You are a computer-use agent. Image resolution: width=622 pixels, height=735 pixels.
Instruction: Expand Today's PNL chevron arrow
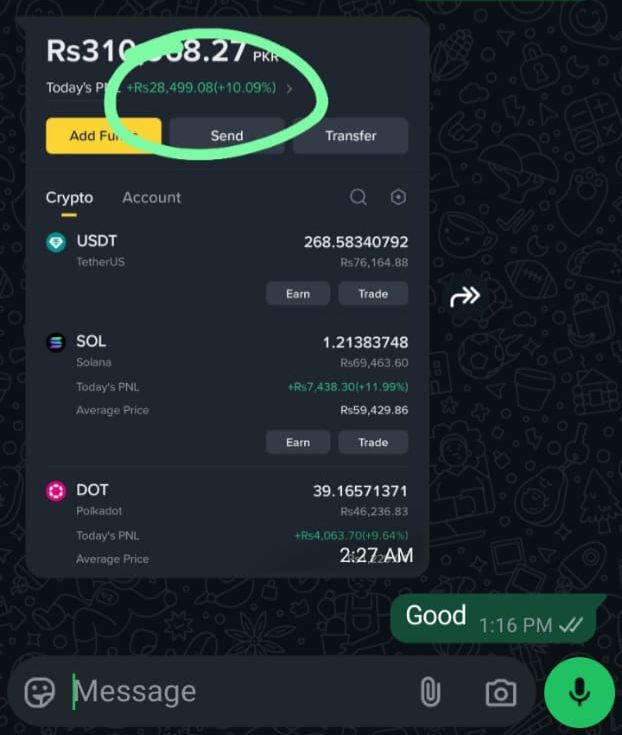tap(289, 89)
